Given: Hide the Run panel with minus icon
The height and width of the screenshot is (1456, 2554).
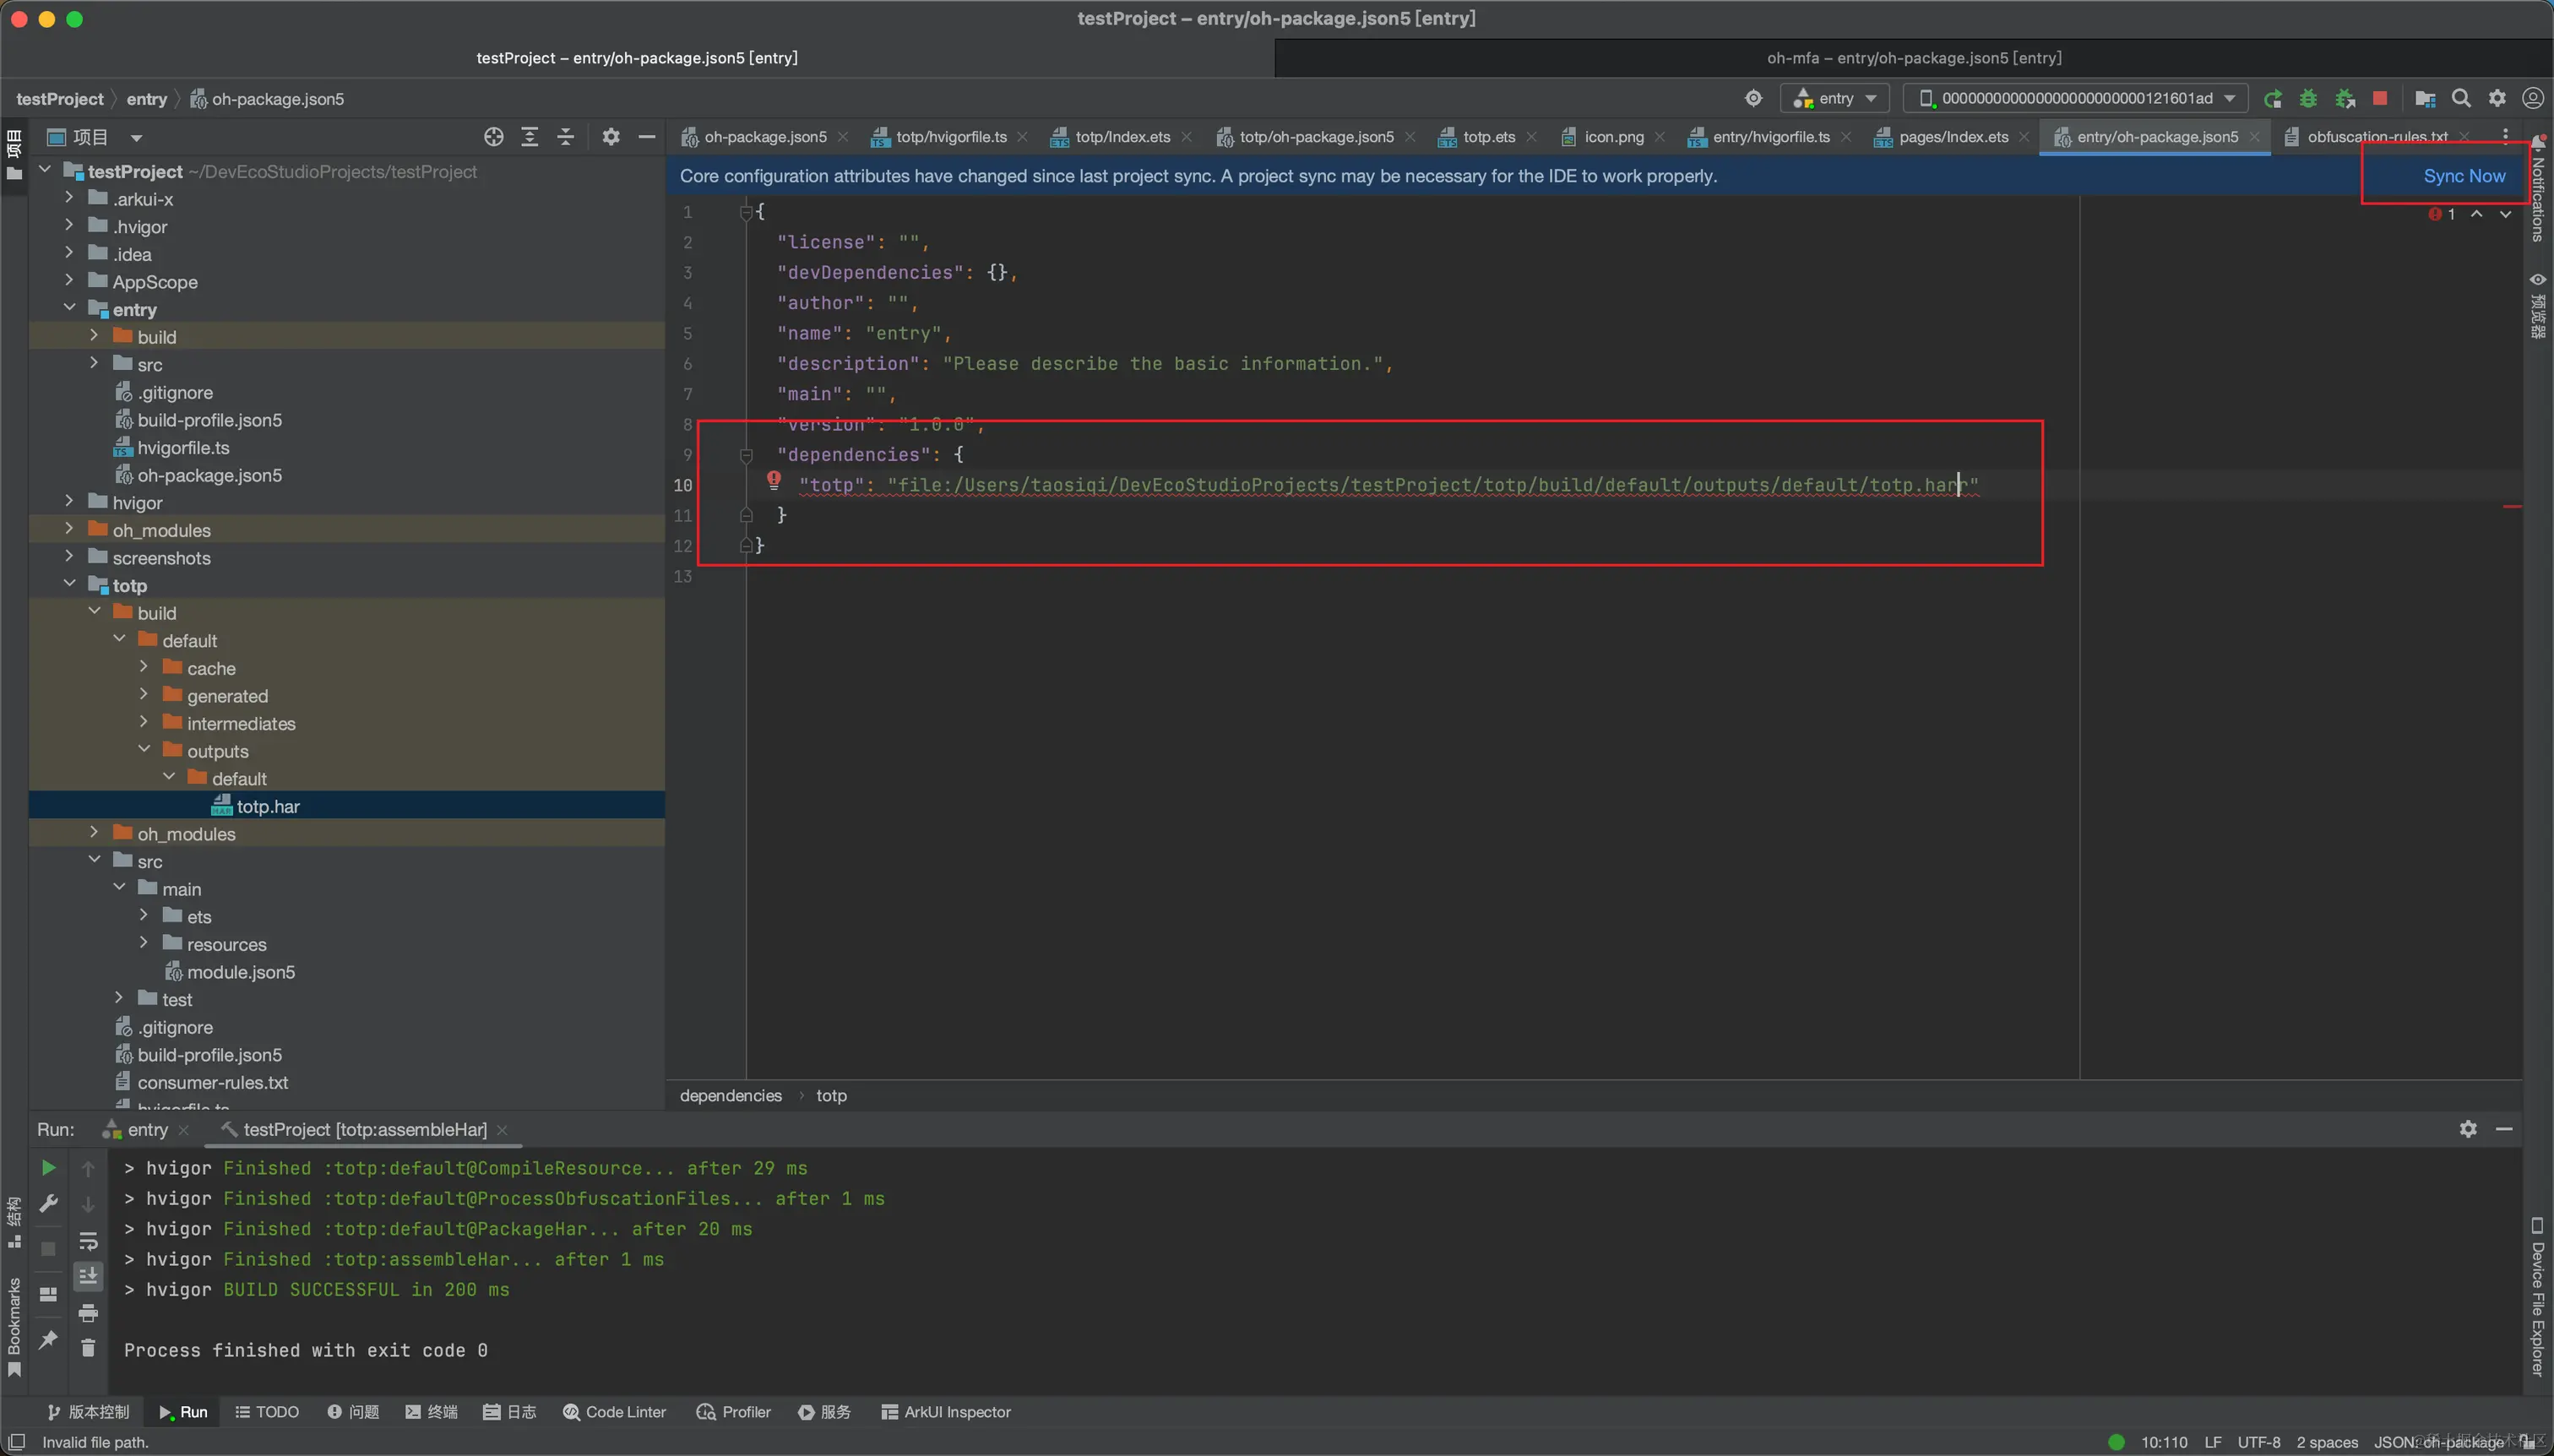Looking at the screenshot, I should [x=2504, y=1129].
